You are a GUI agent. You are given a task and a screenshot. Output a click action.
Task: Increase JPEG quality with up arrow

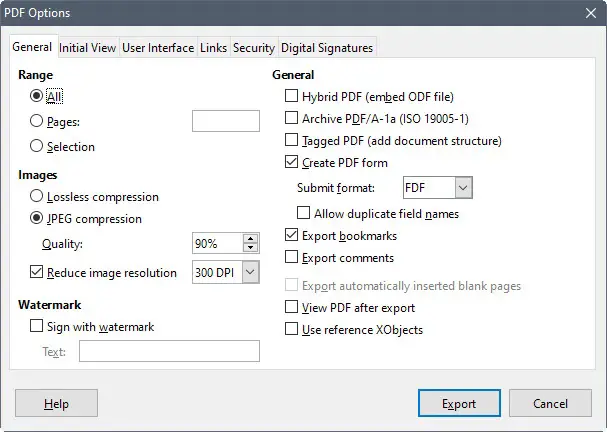click(250, 238)
